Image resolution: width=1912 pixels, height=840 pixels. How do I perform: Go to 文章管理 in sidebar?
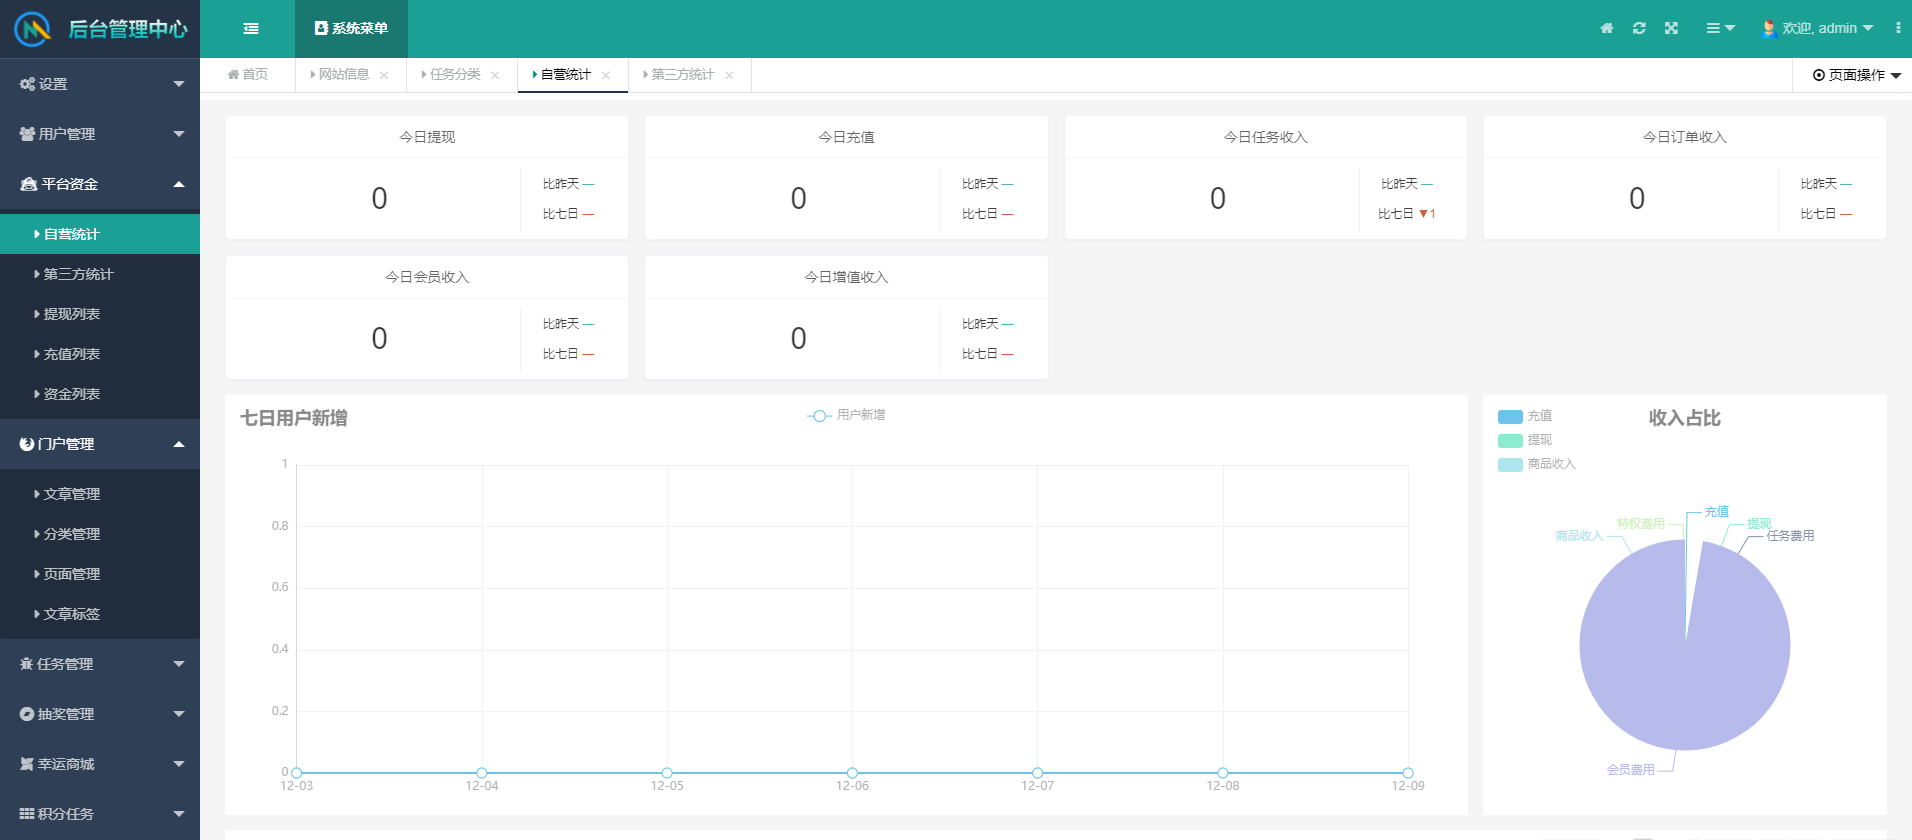point(72,494)
